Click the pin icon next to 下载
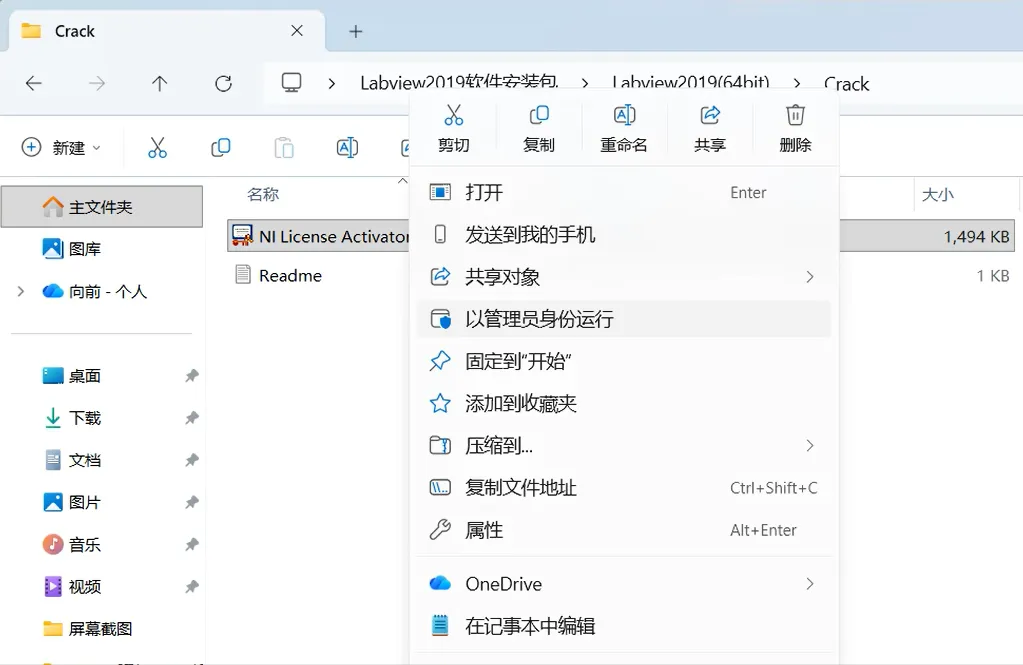Viewport: 1023px width, 665px height. pyautogui.click(x=191, y=418)
